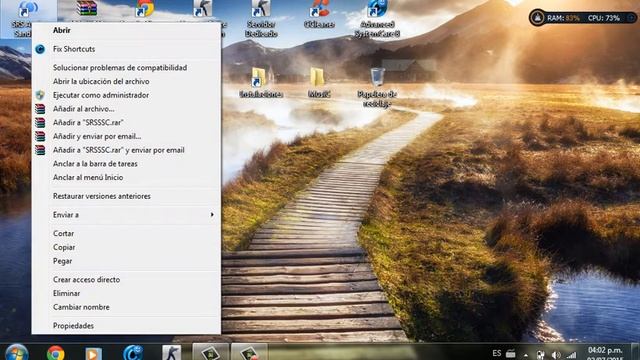Expand the Enviar a submenu
640x360 pixels.
click(x=126, y=215)
